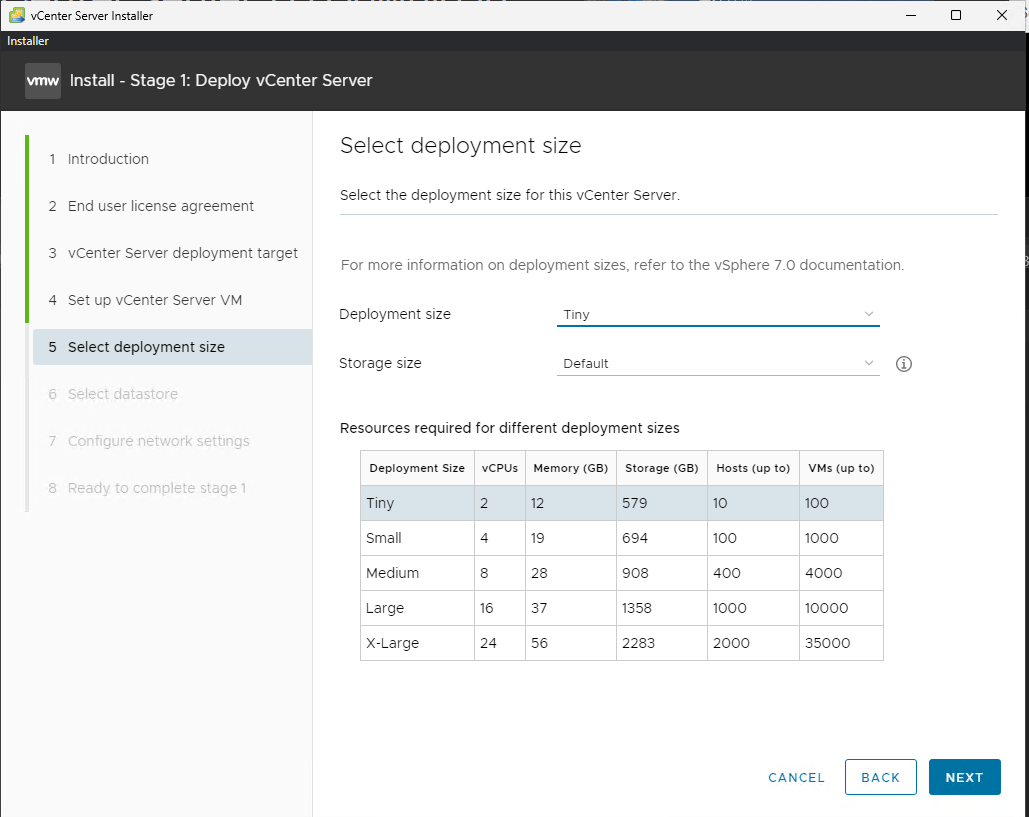Select the Tiny row in table
Viewport: 1029px width, 817px height.
click(x=621, y=503)
